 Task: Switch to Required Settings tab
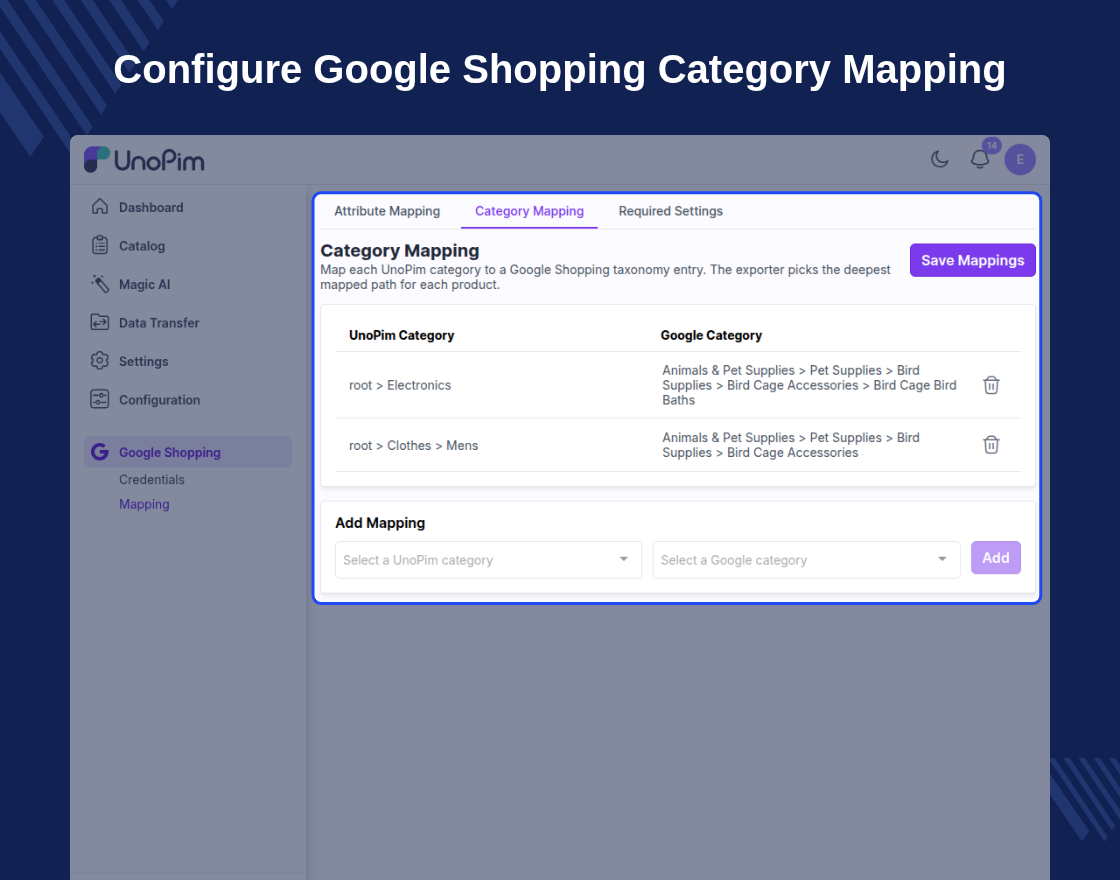pyautogui.click(x=671, y=211)
